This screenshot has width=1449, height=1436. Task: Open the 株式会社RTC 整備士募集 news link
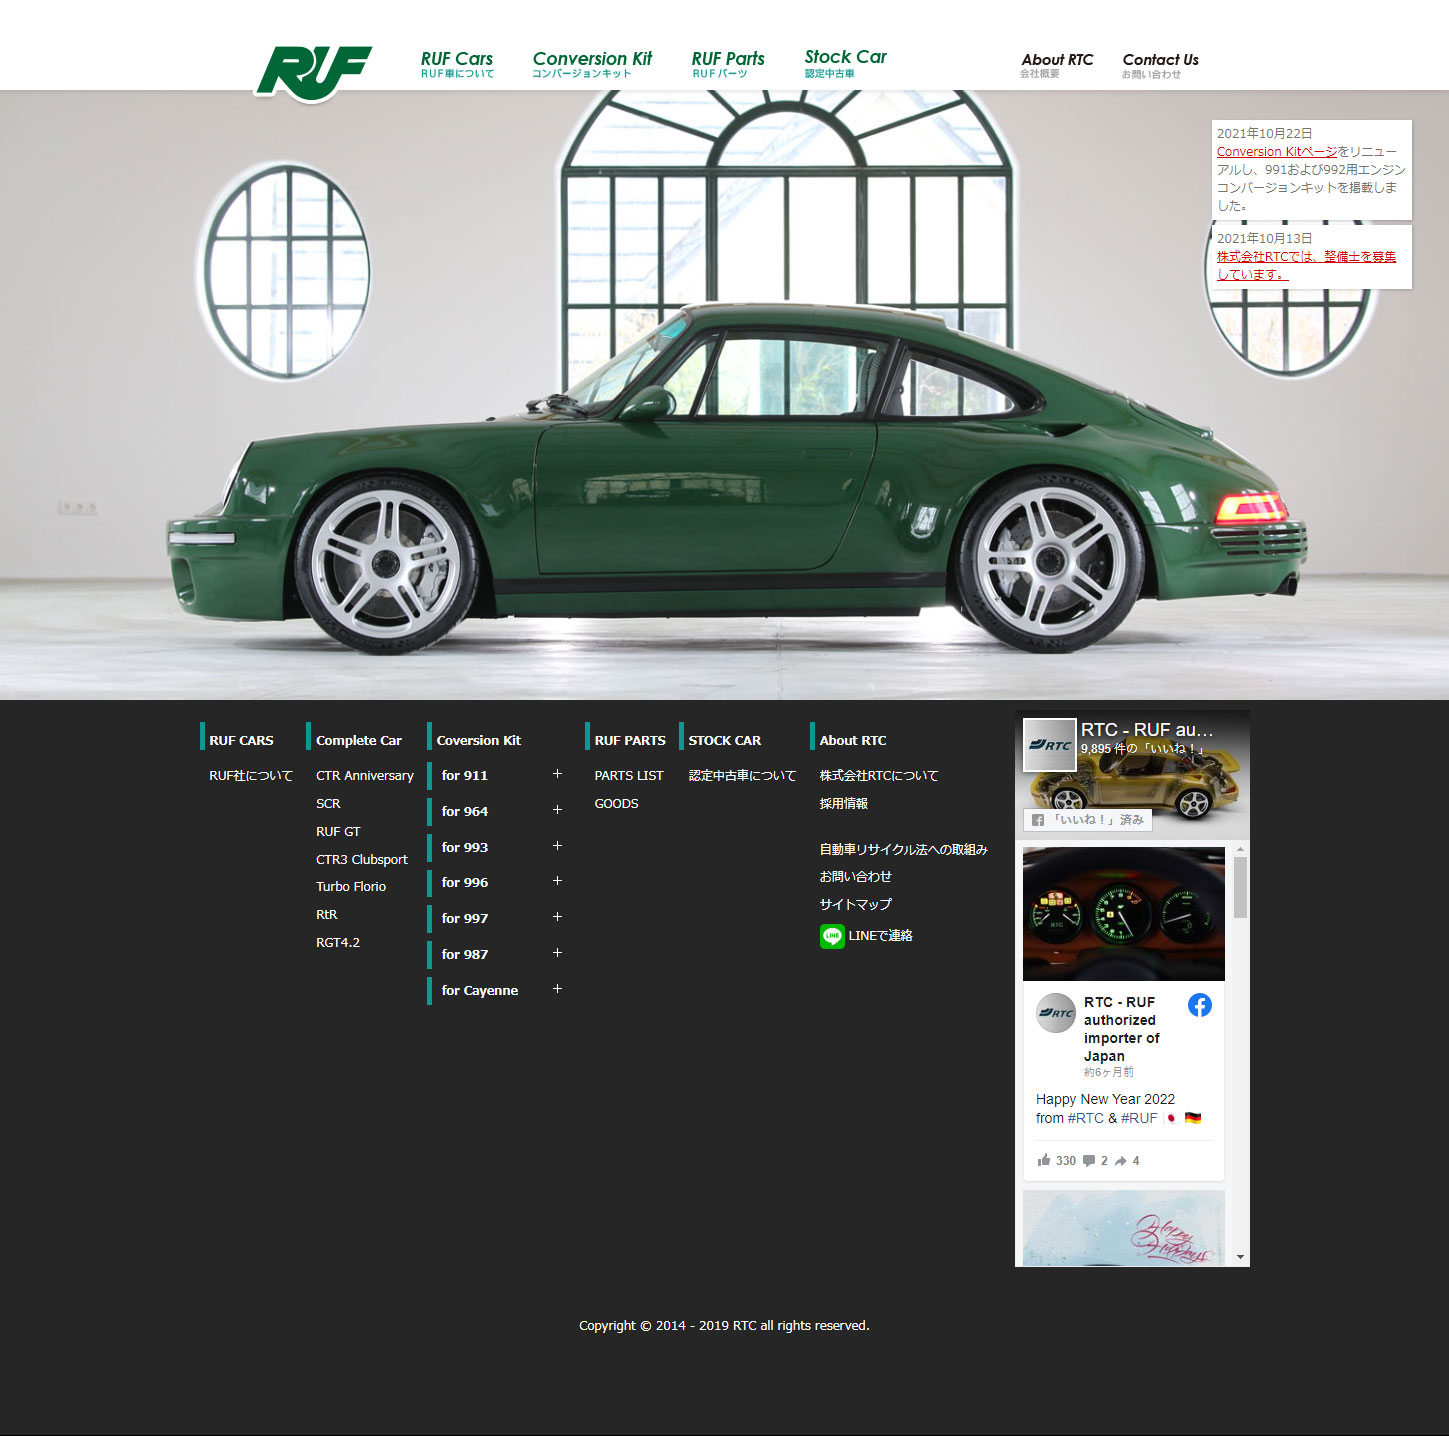click(x=1306, y=265)
